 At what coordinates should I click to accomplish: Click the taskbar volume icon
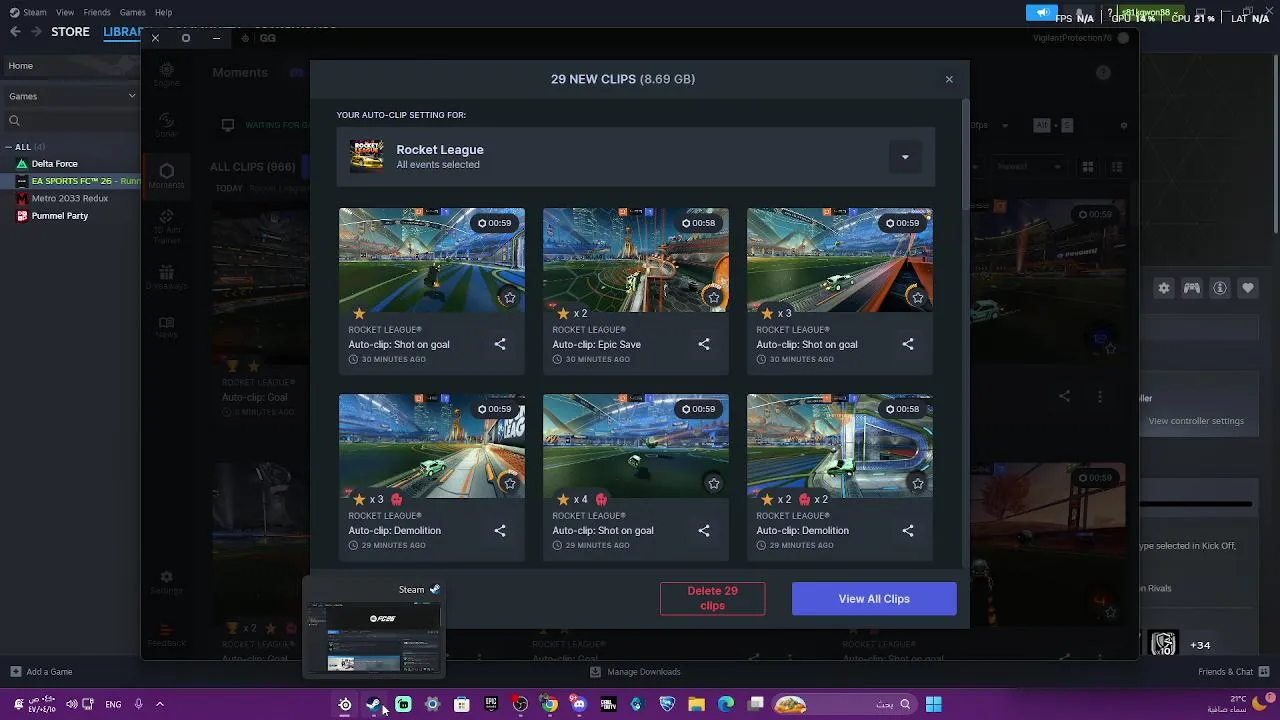71,704
